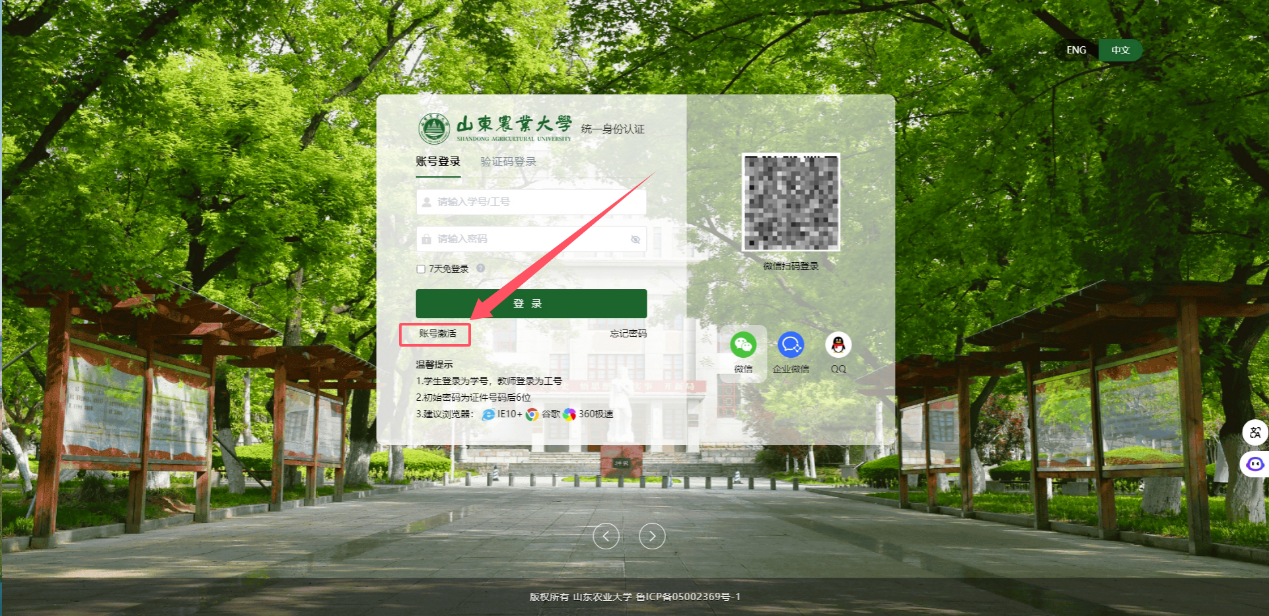The height and width of the screenshot is (616, 1269).
Task: Click the help question mark beside 7-day login
Action: coord(481,268)
